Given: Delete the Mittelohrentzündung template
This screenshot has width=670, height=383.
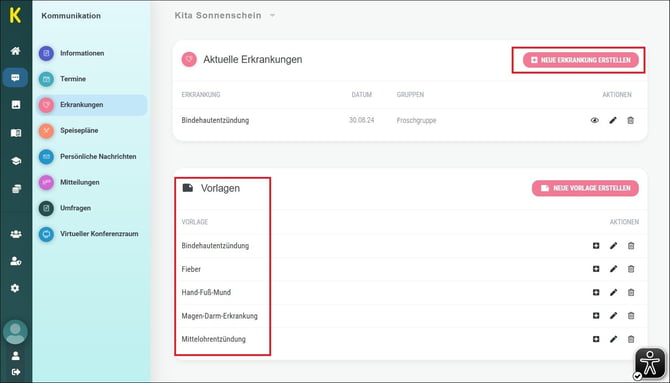Looking at the screenshot, I should (x=631, y=339).
